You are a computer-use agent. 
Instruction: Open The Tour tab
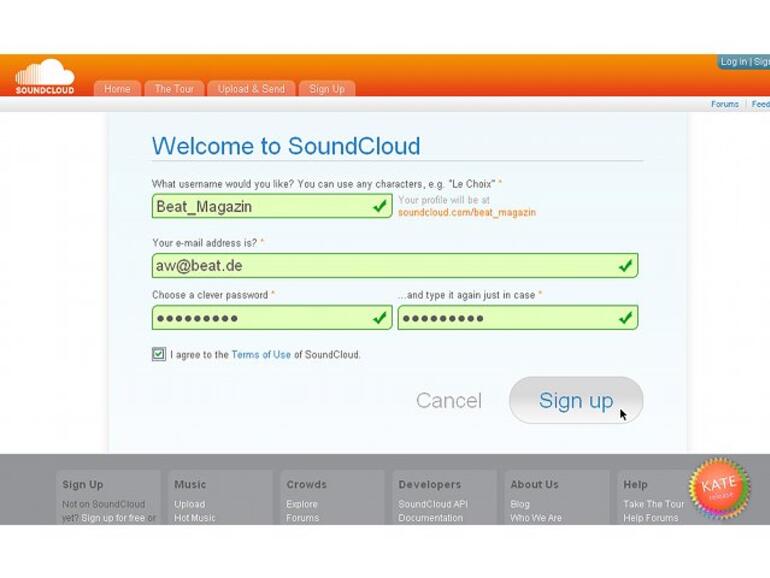[x=174, y=89]
